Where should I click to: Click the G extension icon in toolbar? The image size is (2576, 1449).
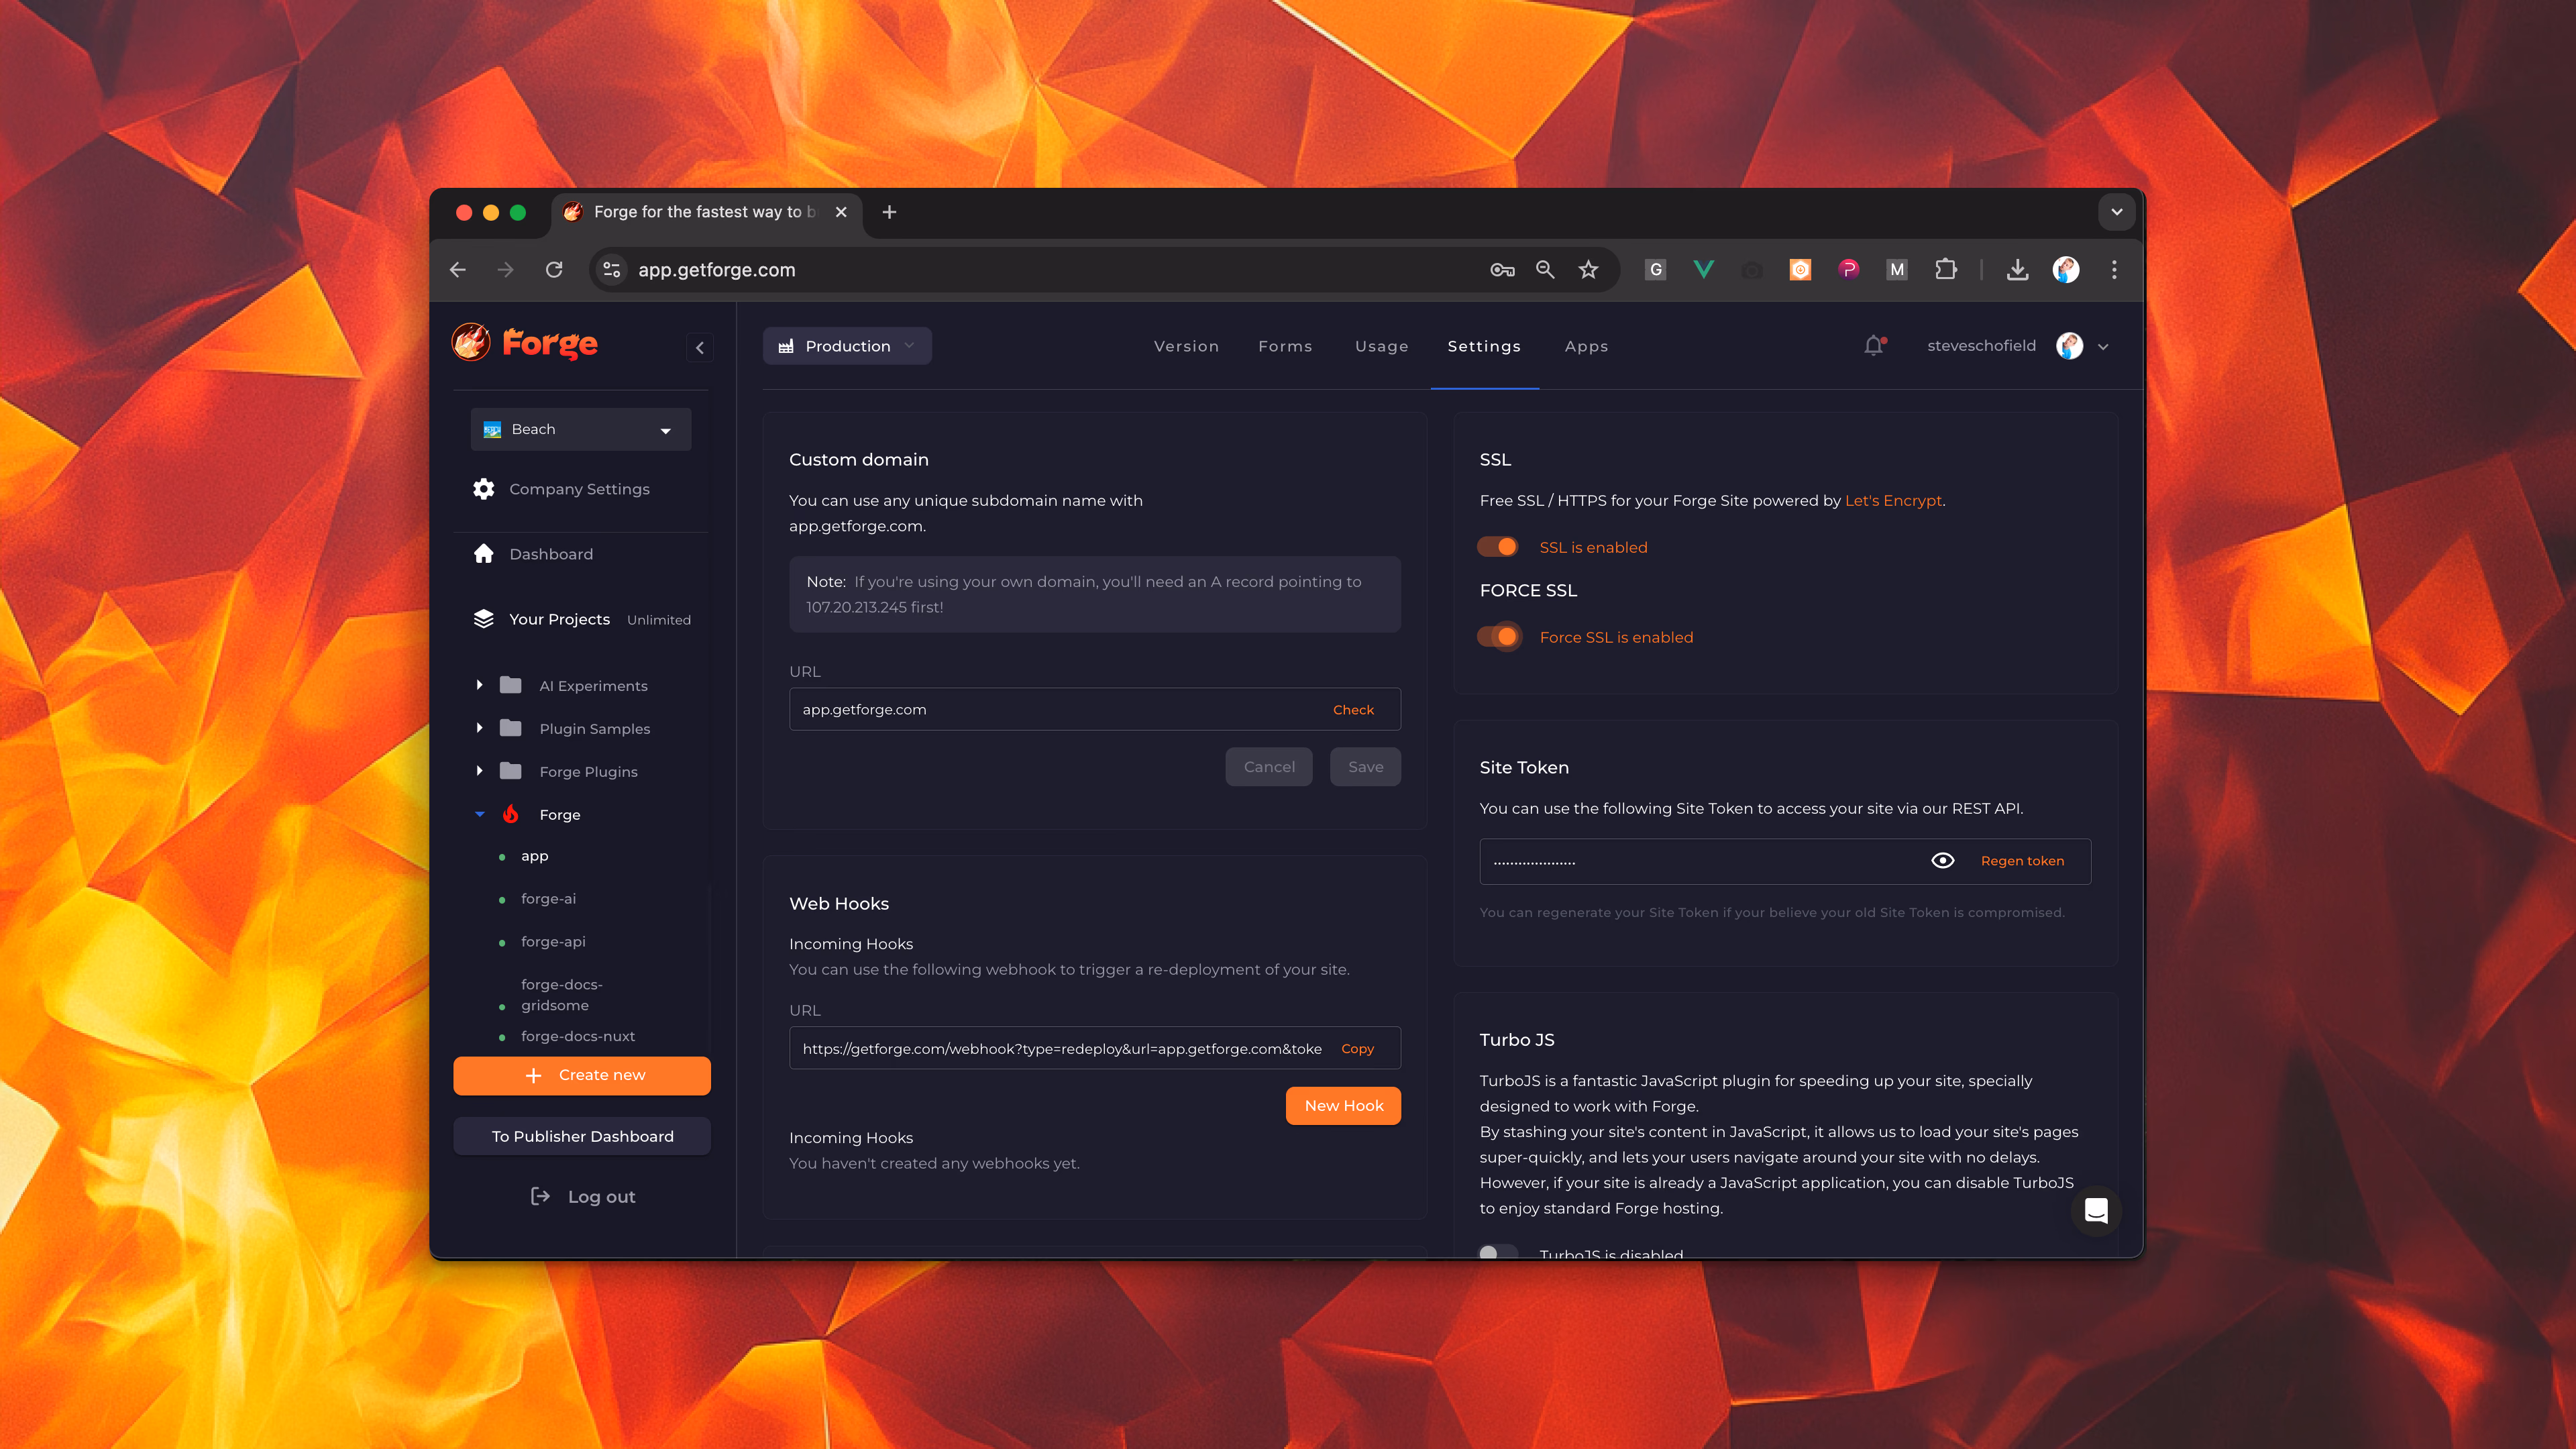[x=1656, y=270]
